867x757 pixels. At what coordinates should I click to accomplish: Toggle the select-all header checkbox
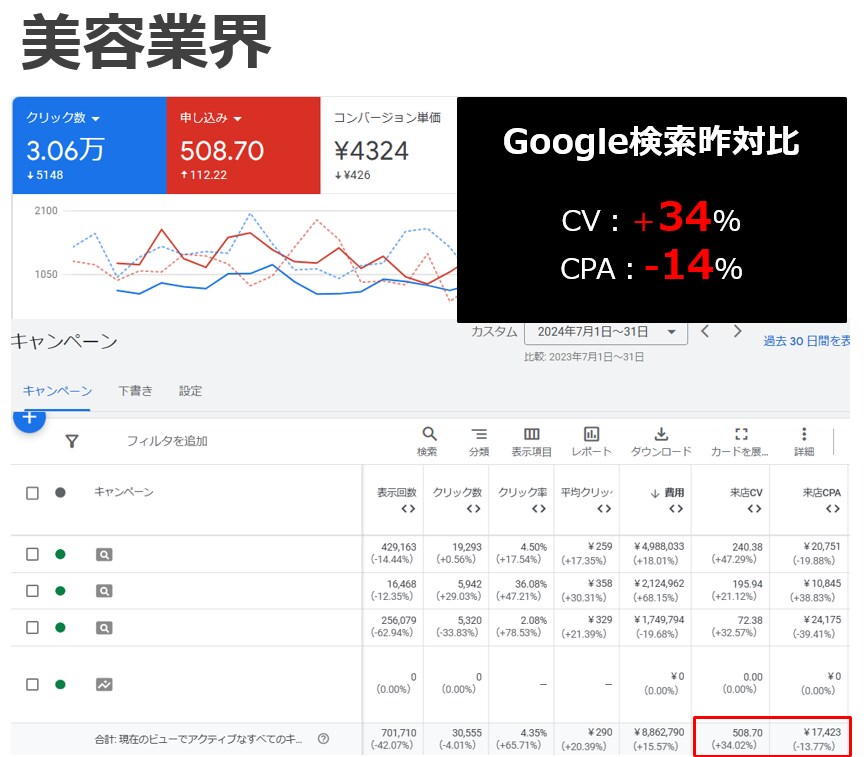click(33, 493)
